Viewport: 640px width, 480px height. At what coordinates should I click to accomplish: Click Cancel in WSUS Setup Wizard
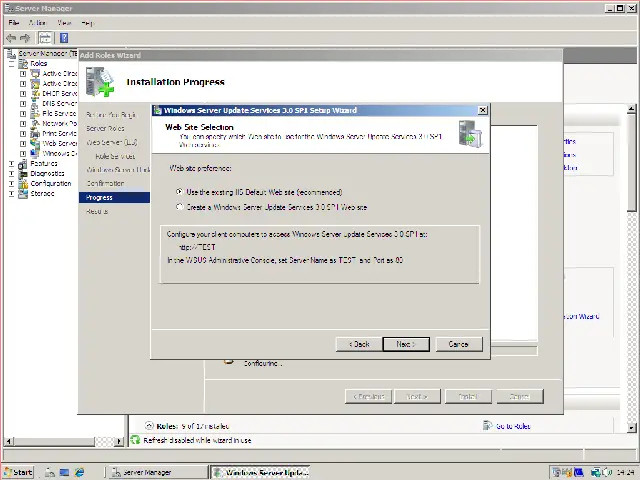pos(459,344)
